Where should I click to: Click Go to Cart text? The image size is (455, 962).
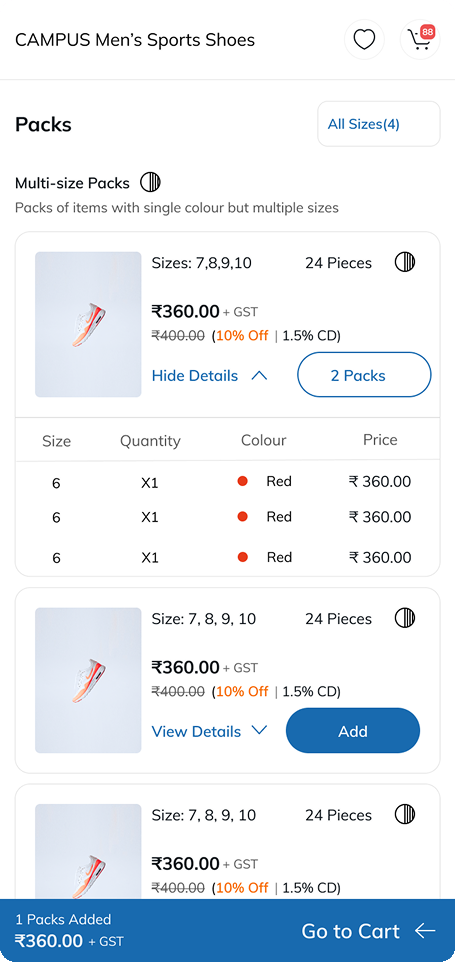tap(351, 931)
